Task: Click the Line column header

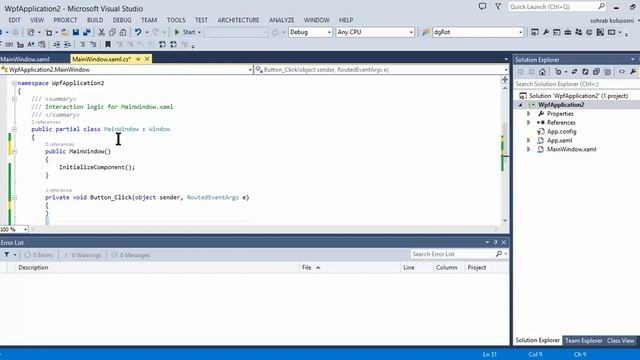Action: 409,268
